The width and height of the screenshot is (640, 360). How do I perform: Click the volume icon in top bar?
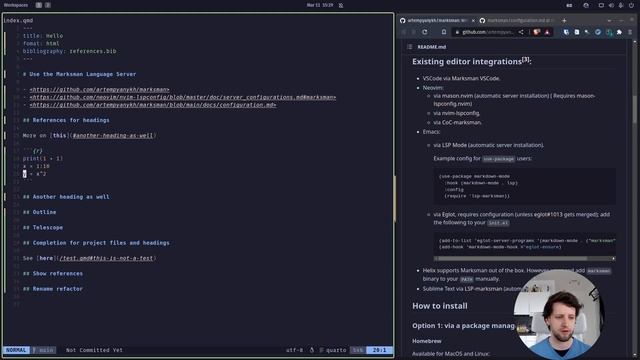tap(611, 5)
